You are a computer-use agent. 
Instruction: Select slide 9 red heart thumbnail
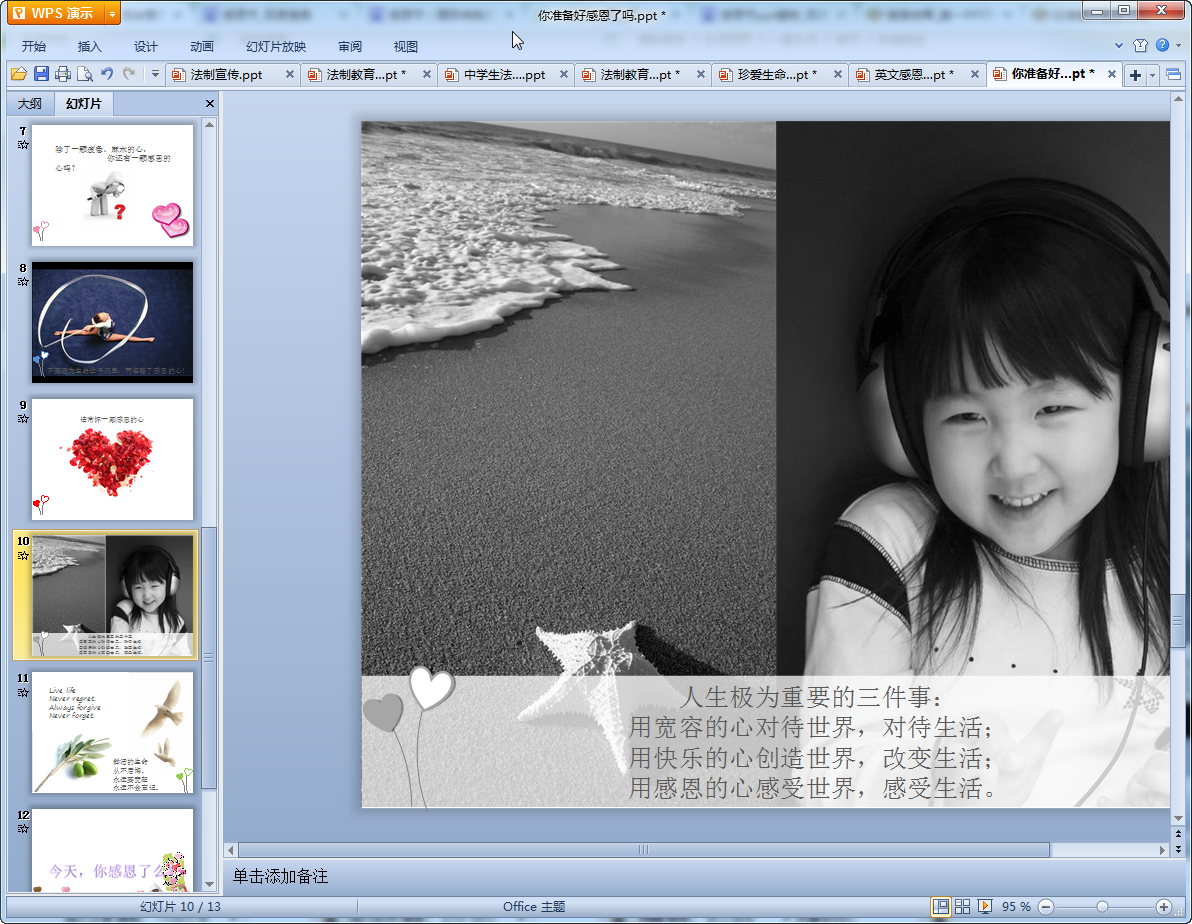point(112,459)
